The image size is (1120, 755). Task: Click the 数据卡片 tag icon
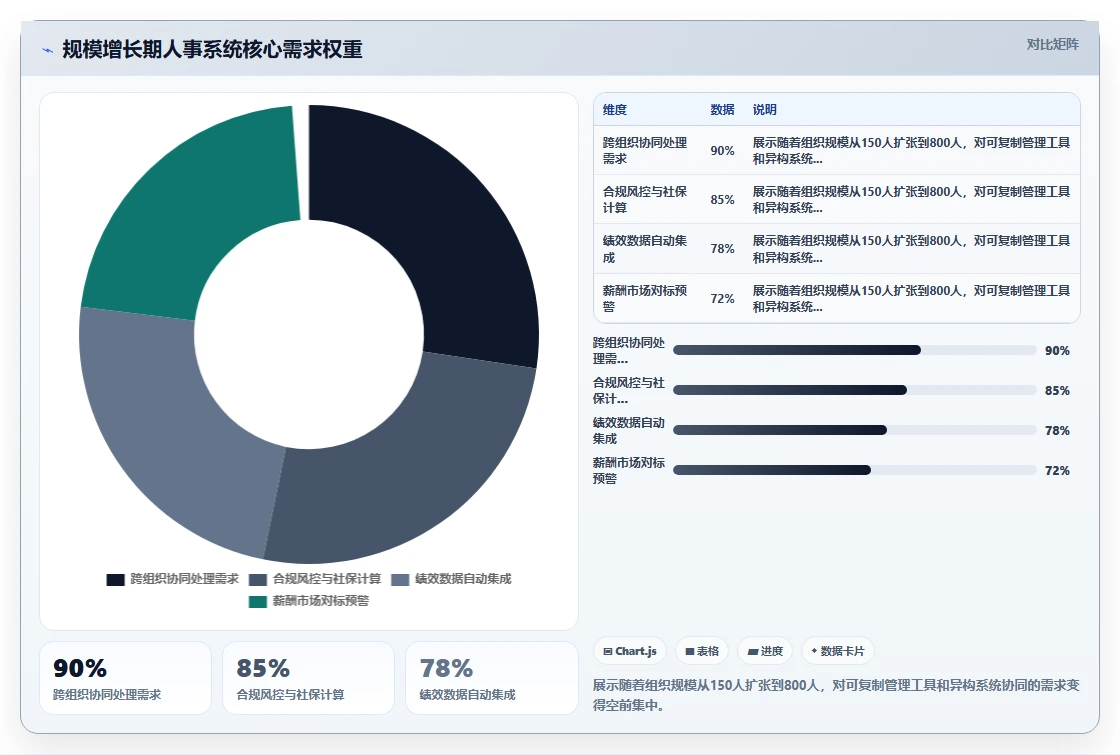pos(814,651)
